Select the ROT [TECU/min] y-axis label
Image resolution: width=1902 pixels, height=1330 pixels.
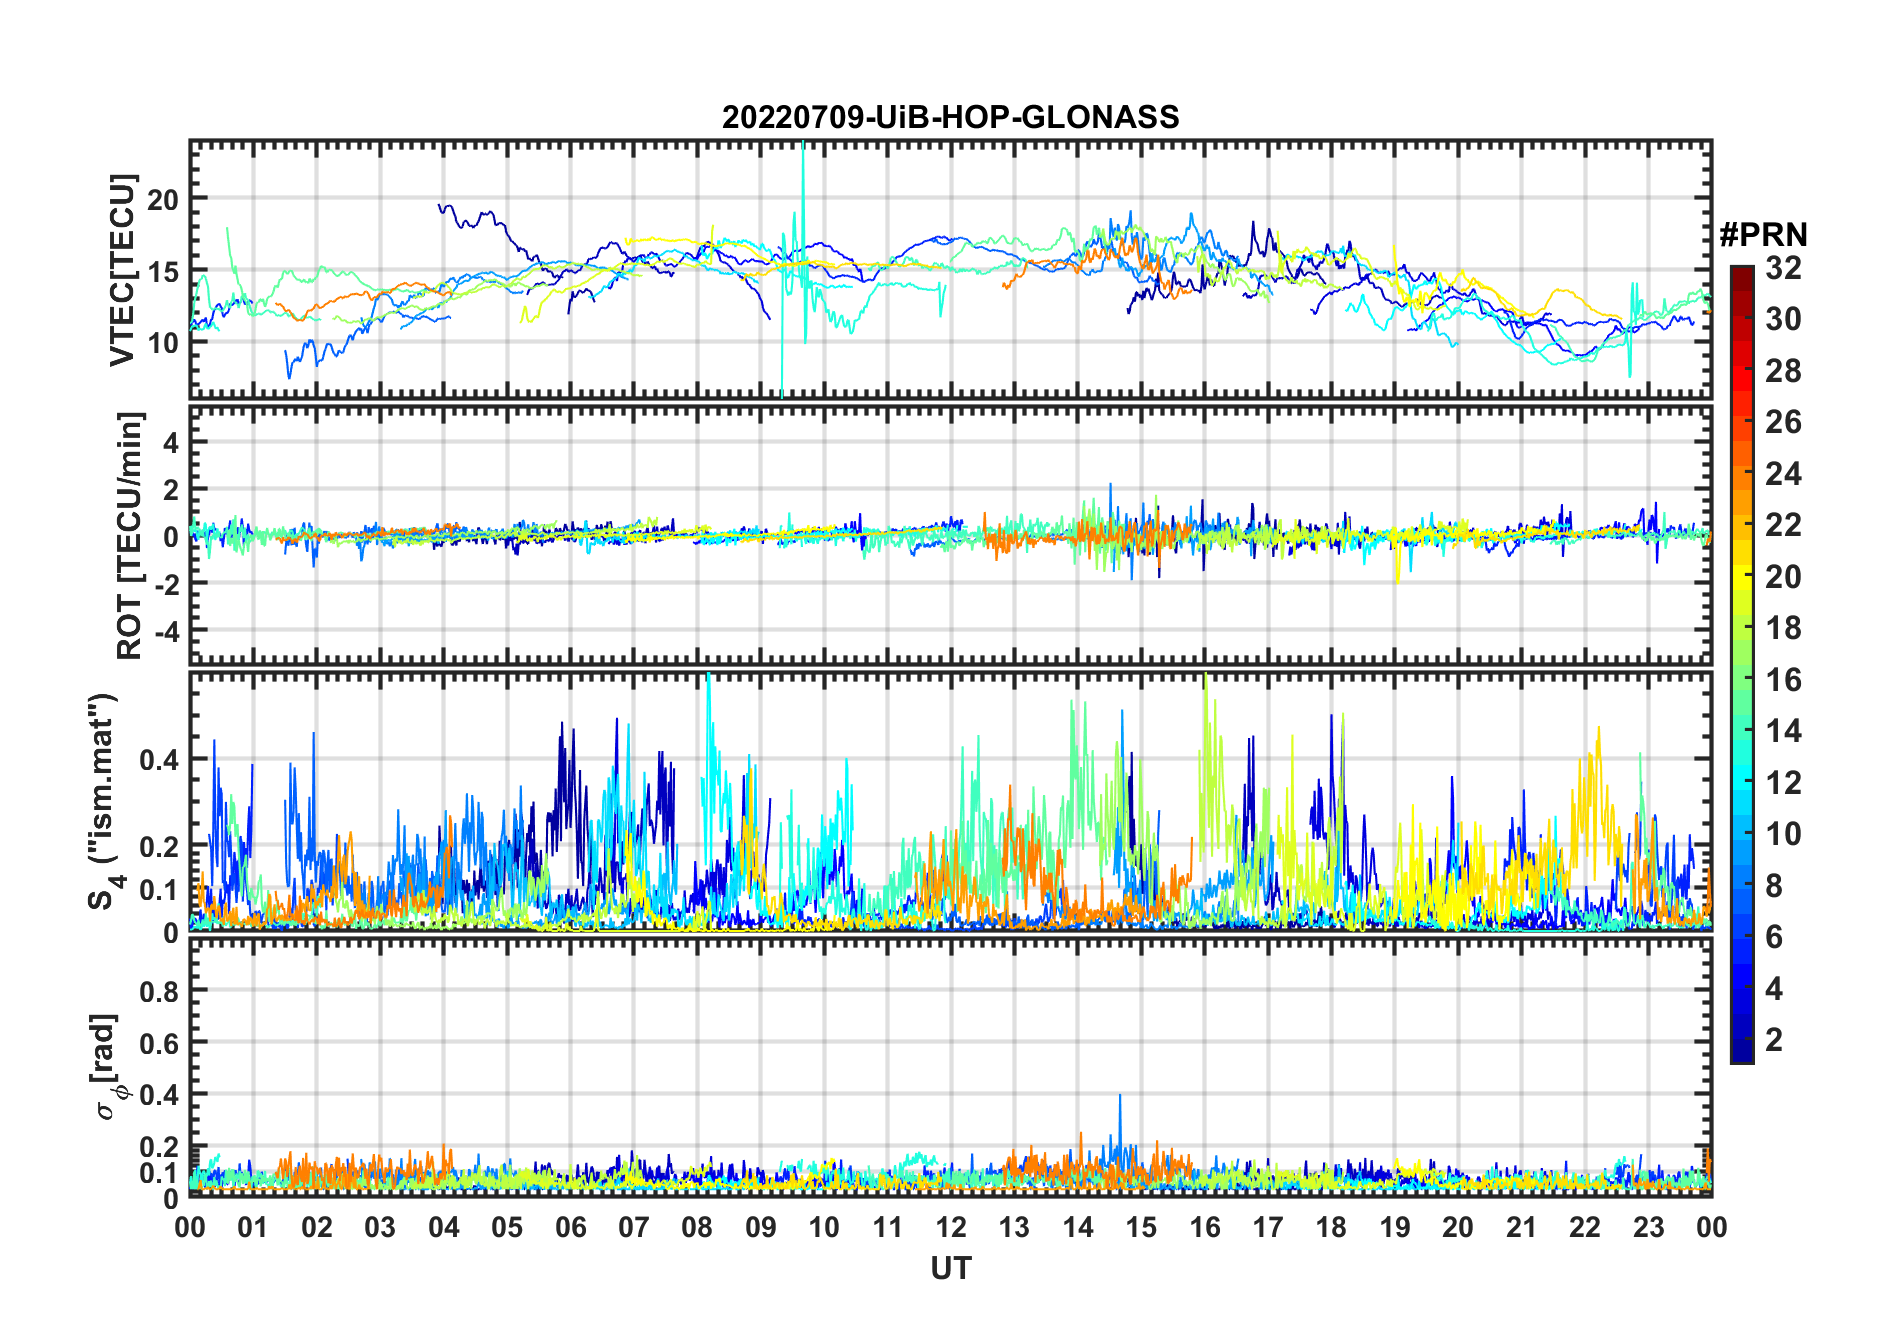pos(130,535)
